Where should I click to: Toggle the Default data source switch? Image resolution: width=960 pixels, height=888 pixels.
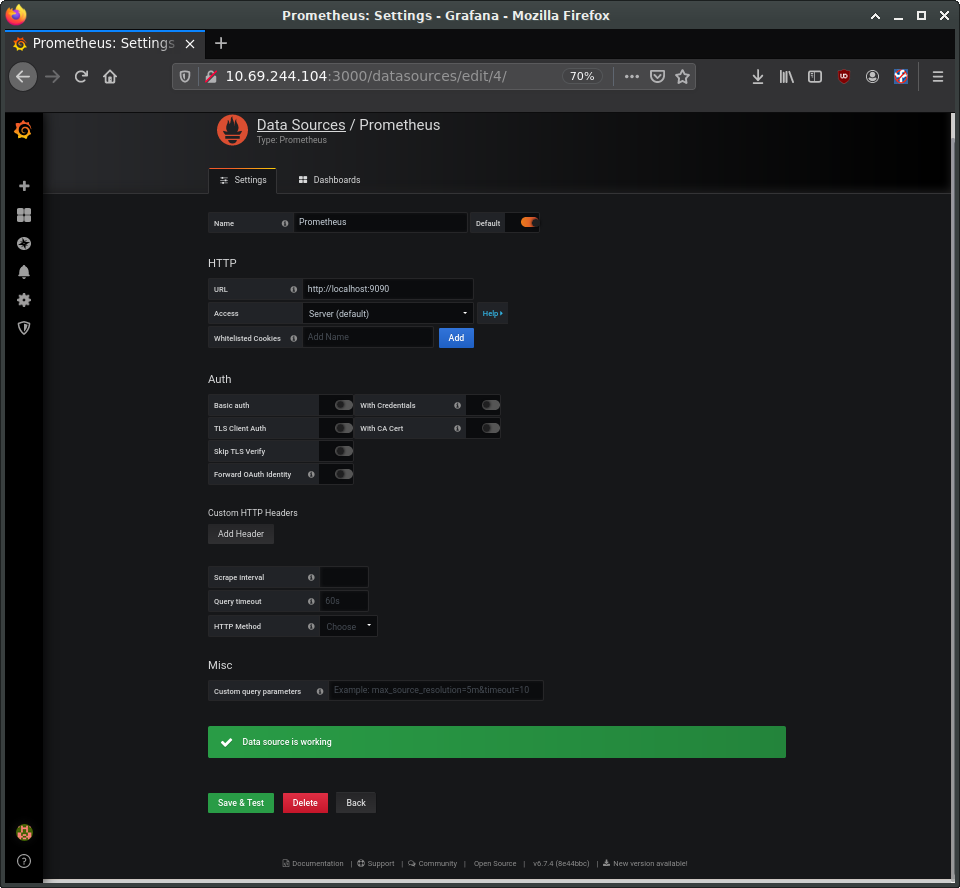point(530,222)
